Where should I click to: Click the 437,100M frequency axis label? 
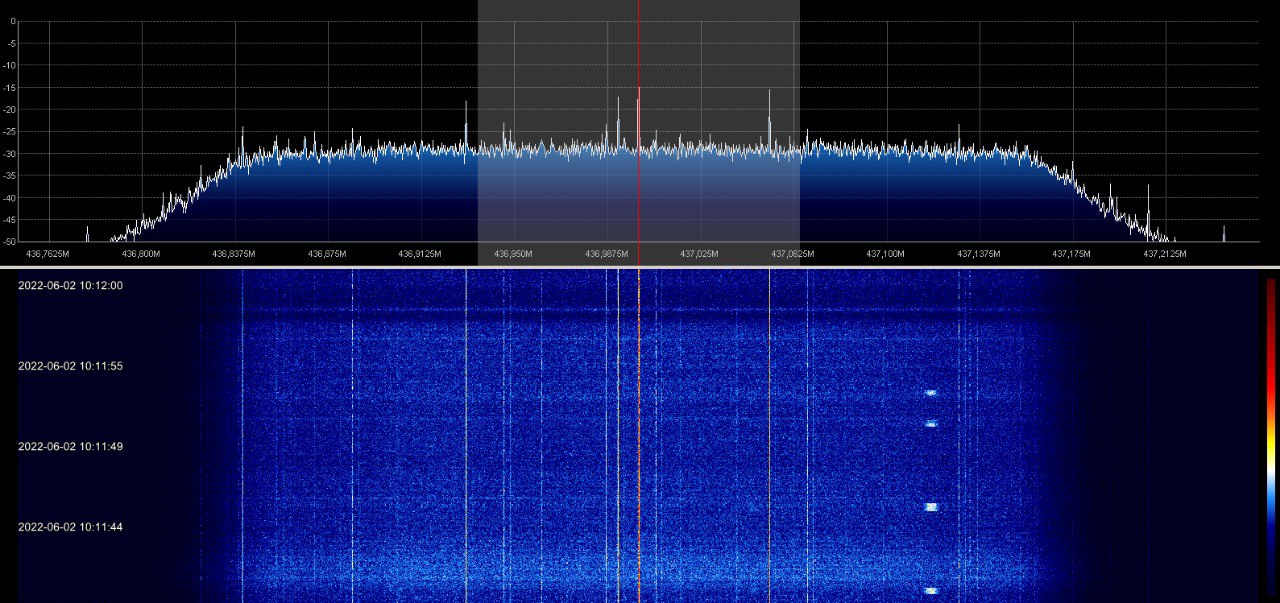(x=886, y=254)
